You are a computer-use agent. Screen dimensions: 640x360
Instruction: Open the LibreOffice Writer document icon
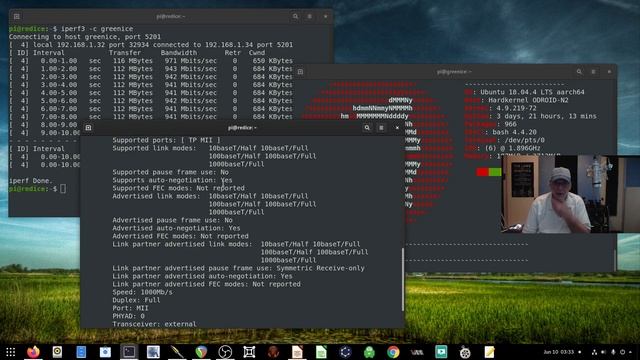pyautogui.click(x=297, y=352)
